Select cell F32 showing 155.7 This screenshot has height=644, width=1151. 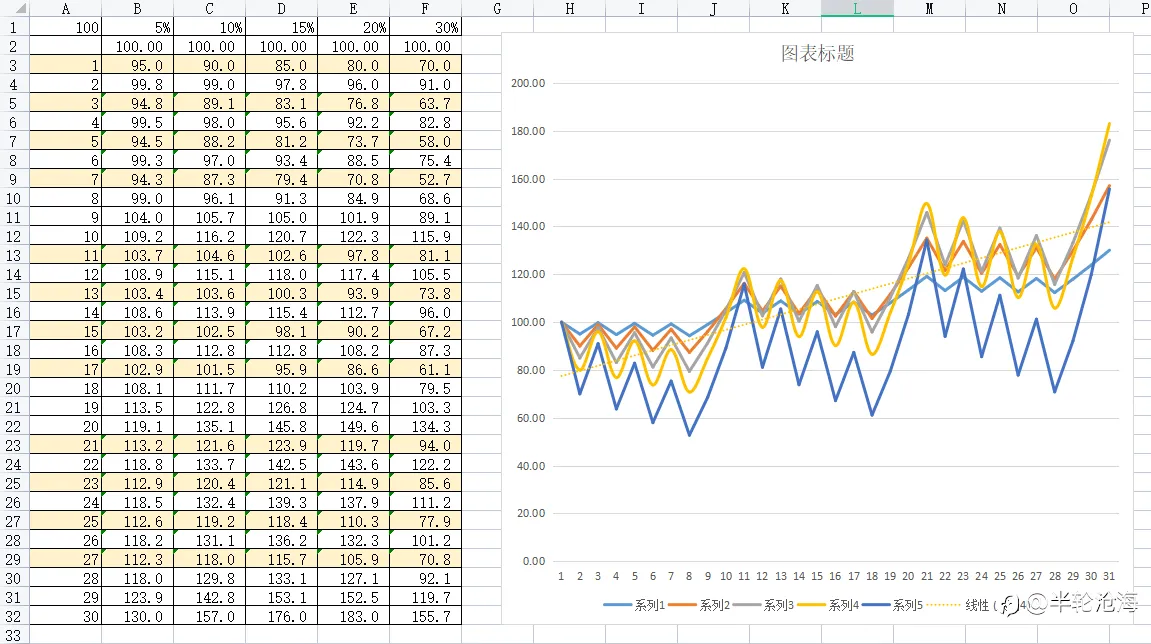coord(426,617)
